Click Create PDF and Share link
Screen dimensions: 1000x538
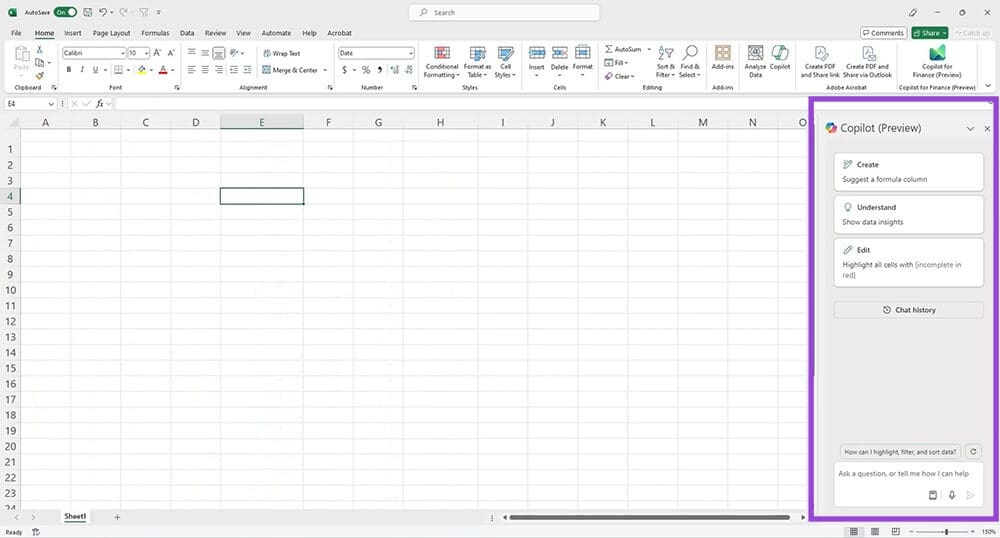coord(820,61)
